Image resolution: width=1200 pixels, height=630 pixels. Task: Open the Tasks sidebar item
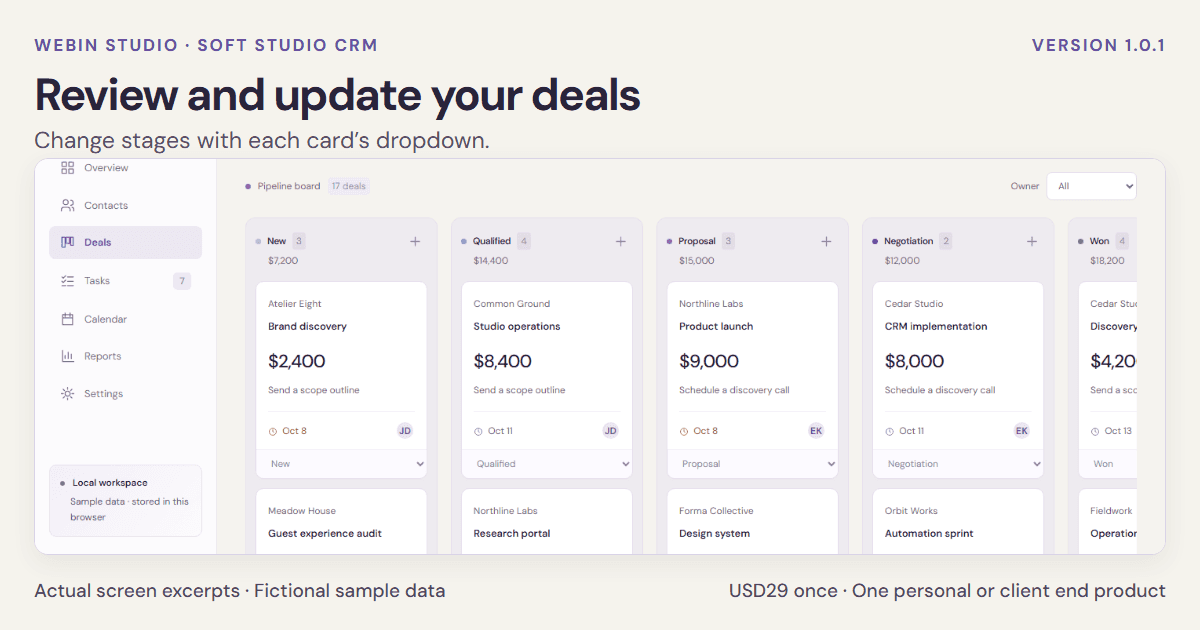[125, 281]
